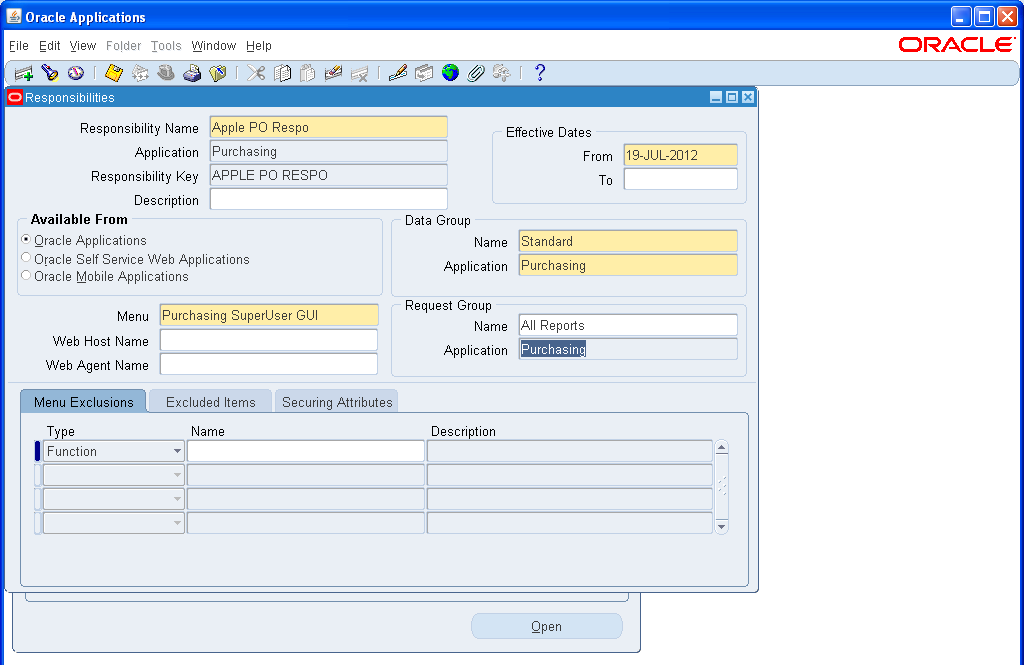Click the Request Group Name field
Screen dimensions: 1024x665
click(x=628, y=325)
